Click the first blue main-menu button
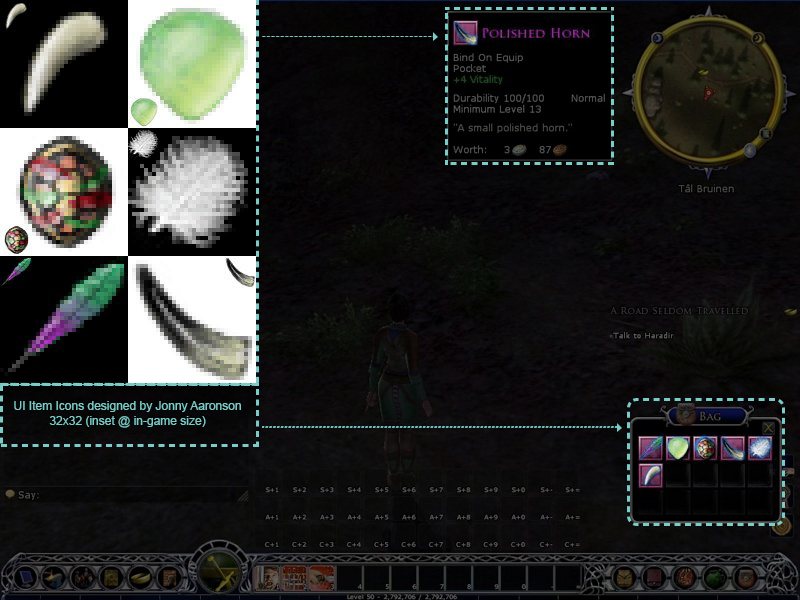This screenshot has width=800, height=600. click(25, 578)
